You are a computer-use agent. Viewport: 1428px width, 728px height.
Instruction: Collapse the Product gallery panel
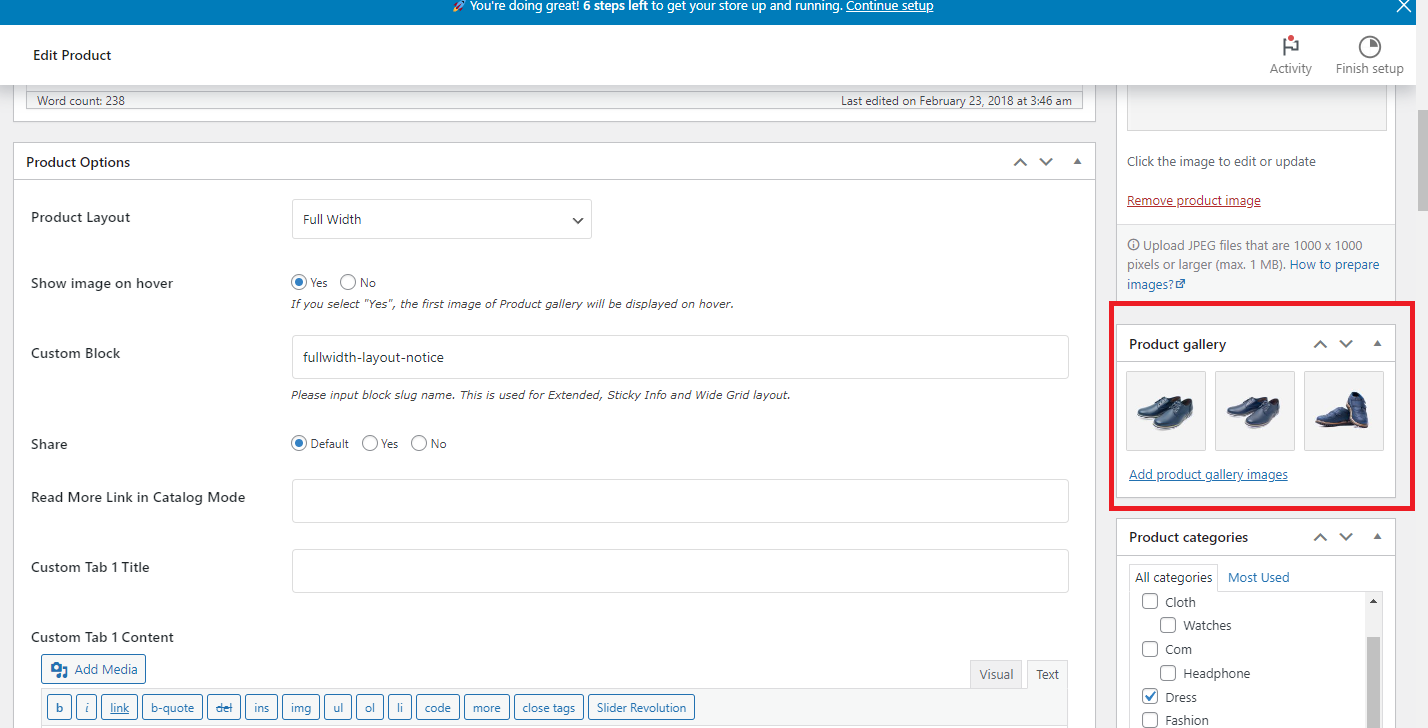pyautogui.click(x=1377, y=344)
